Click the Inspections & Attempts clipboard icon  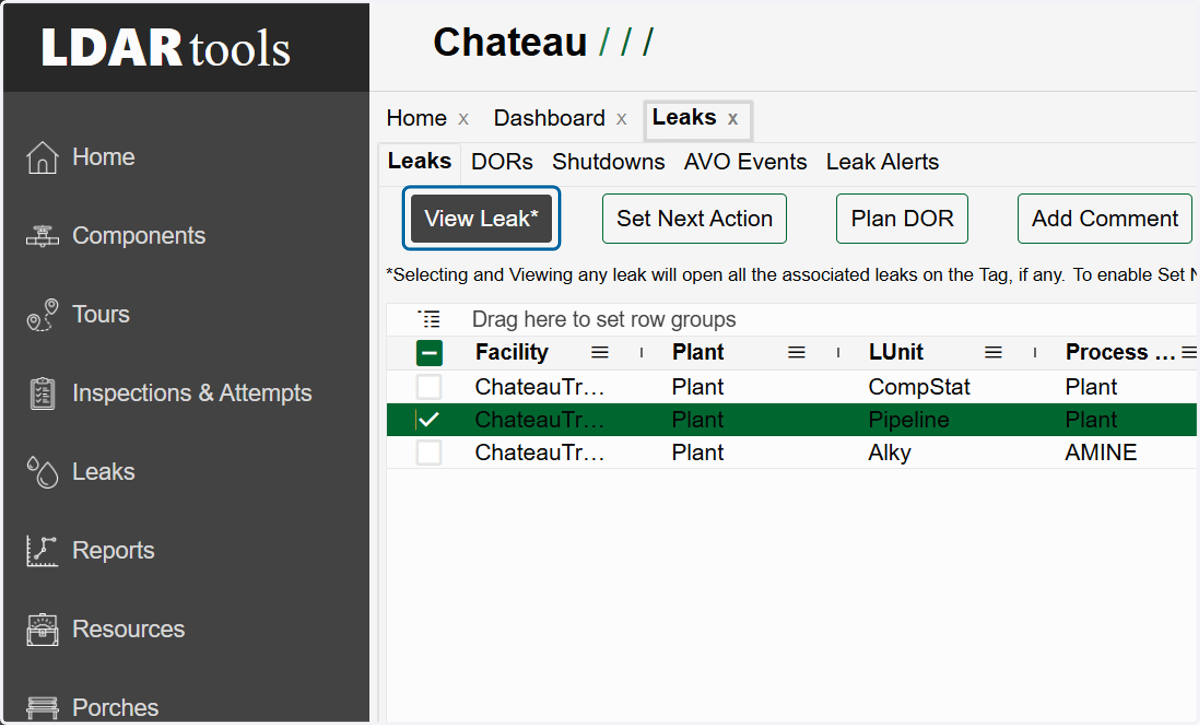point(42,393)
